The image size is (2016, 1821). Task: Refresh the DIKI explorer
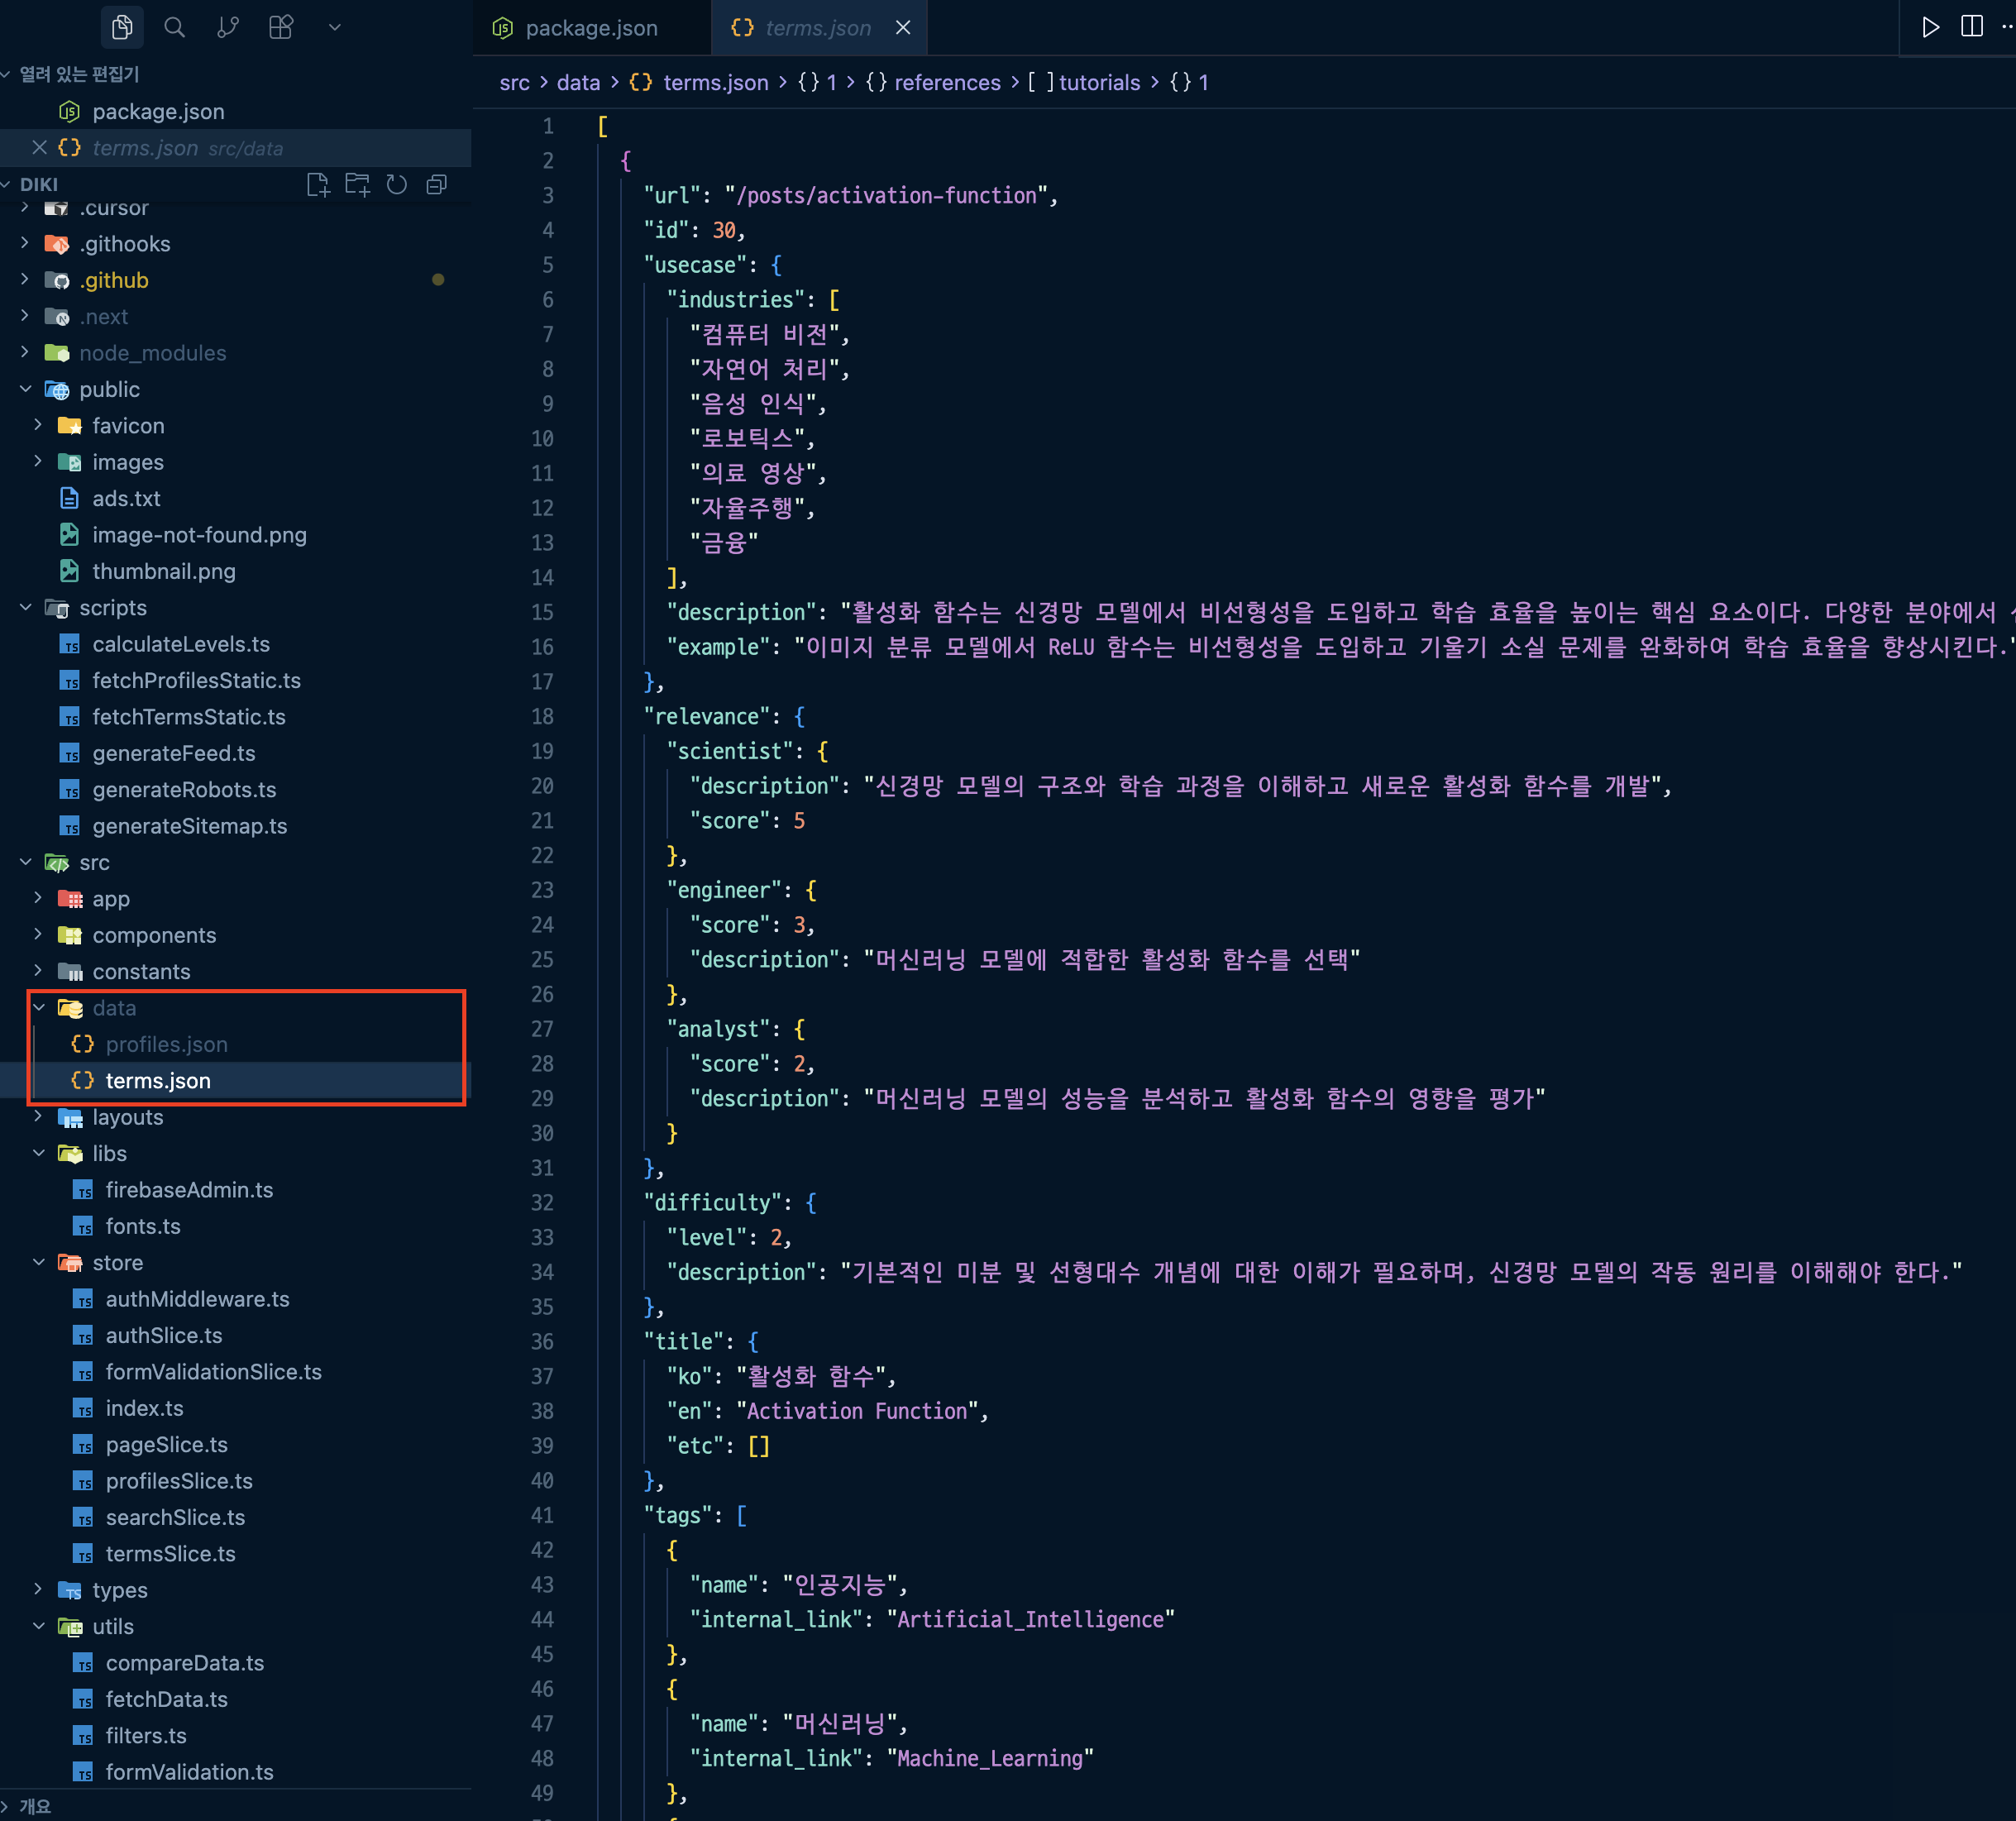click(x=396, y=184)
